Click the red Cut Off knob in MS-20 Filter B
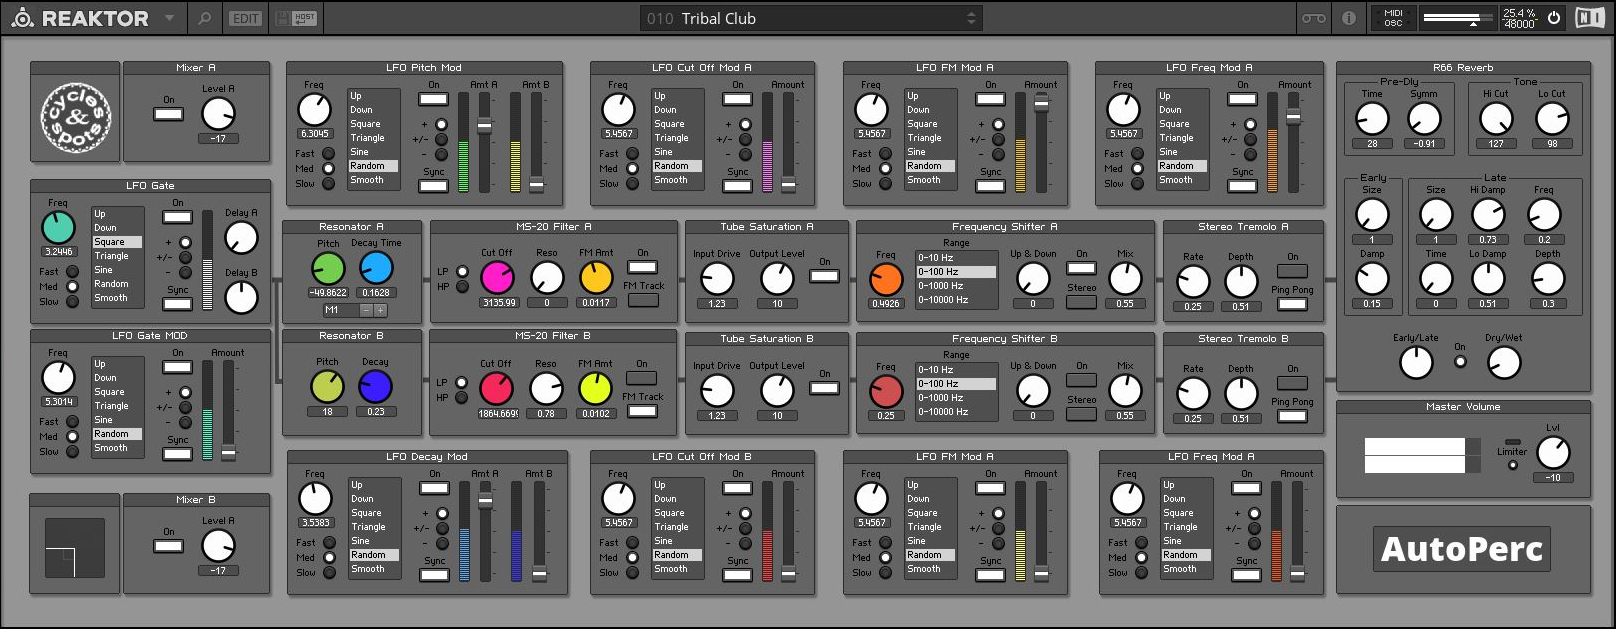Screen dimensions: 1616x629 pyautogui.click(x=496, y=389)
